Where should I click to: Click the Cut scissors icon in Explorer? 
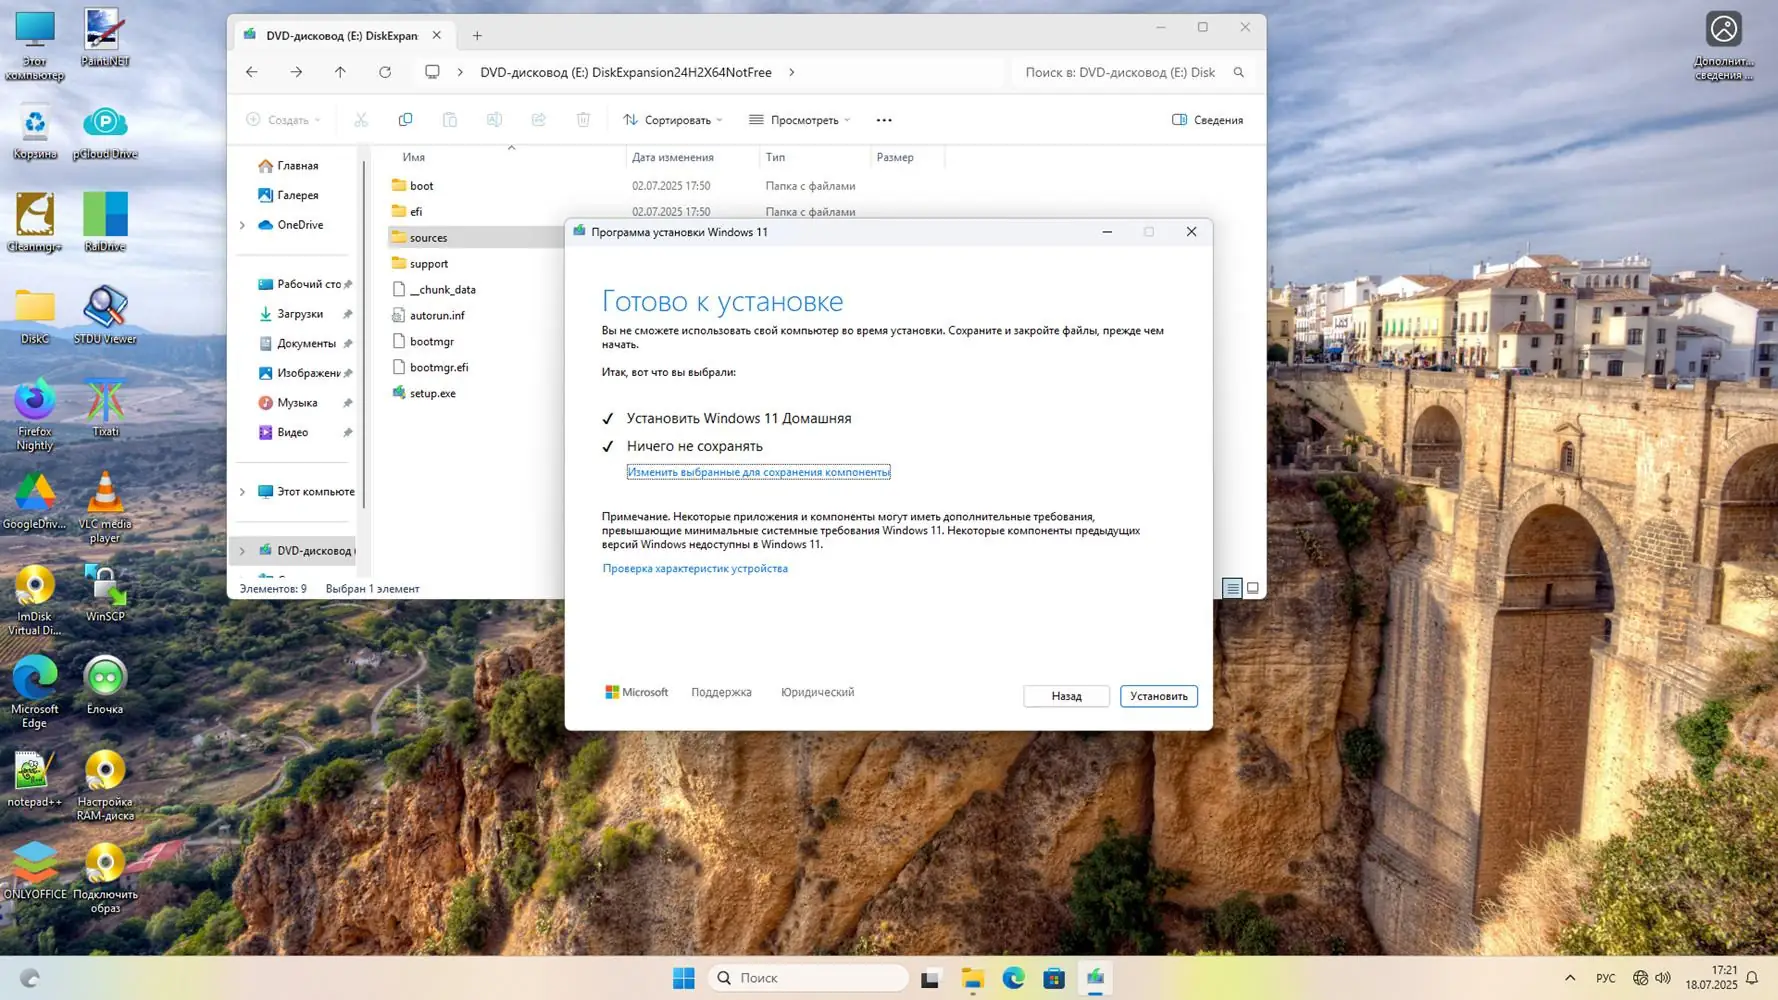[361, 120]
